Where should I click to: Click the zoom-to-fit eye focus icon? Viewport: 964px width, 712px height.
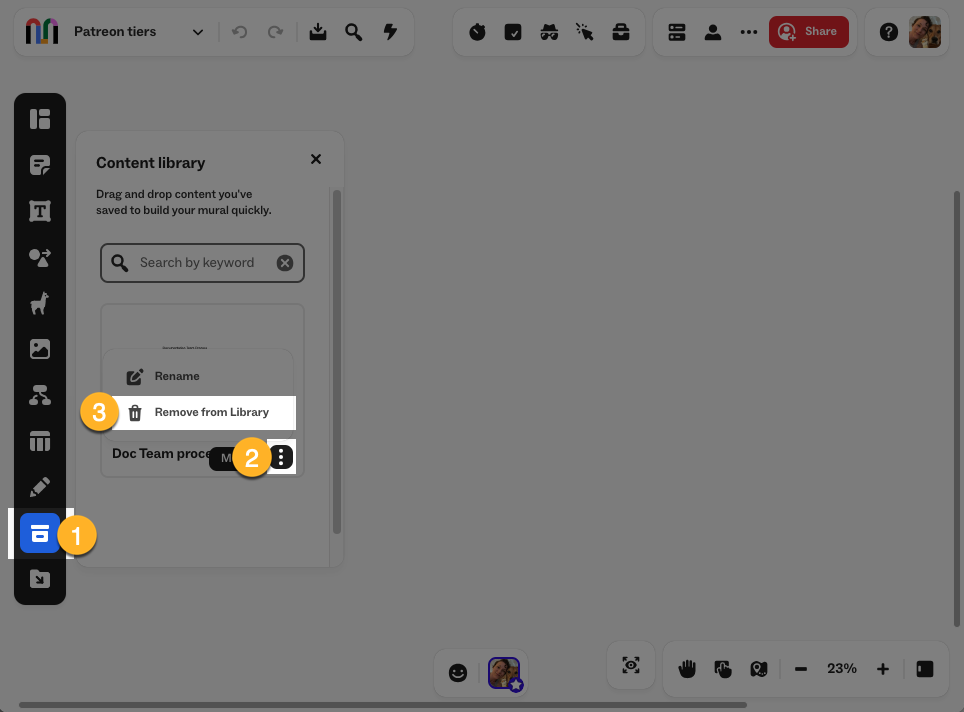631,665
